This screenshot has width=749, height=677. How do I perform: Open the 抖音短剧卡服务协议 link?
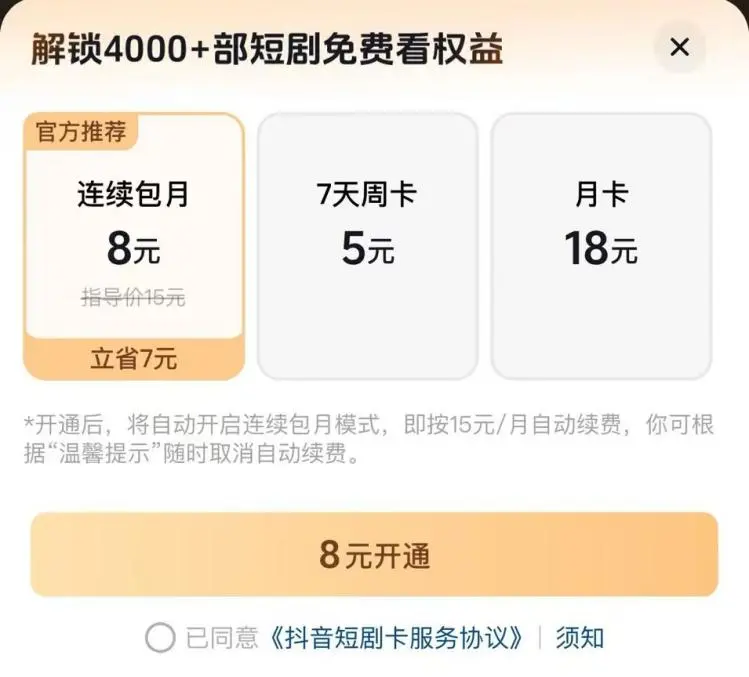click(397, 638)
